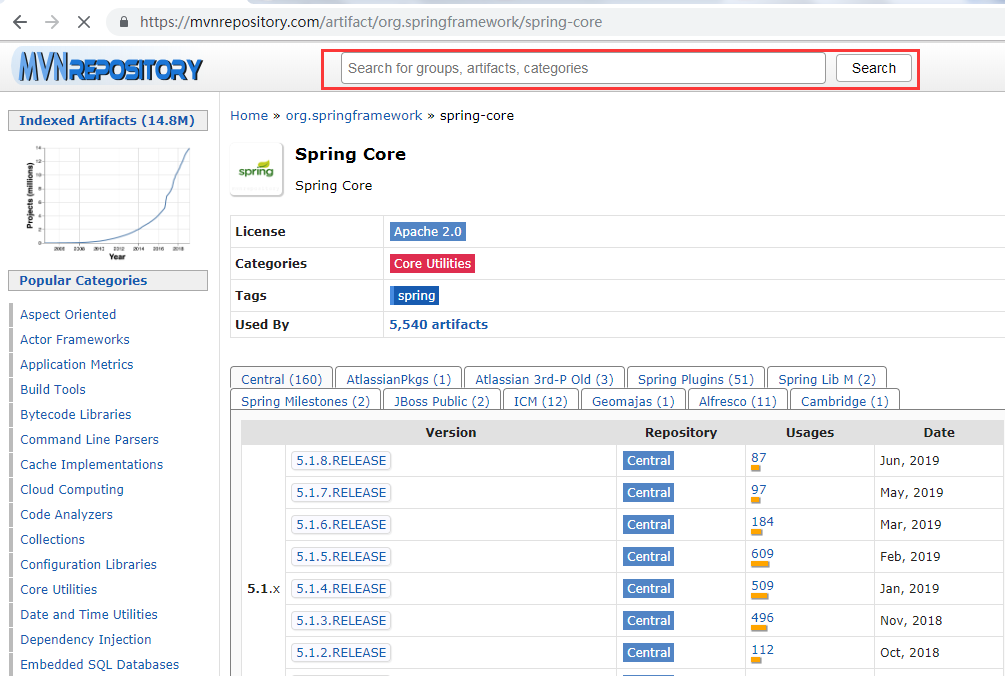Viewport: 1005px width, 676px height.
Task: Click the browser back arrow
Action: [x=21, y=22]
